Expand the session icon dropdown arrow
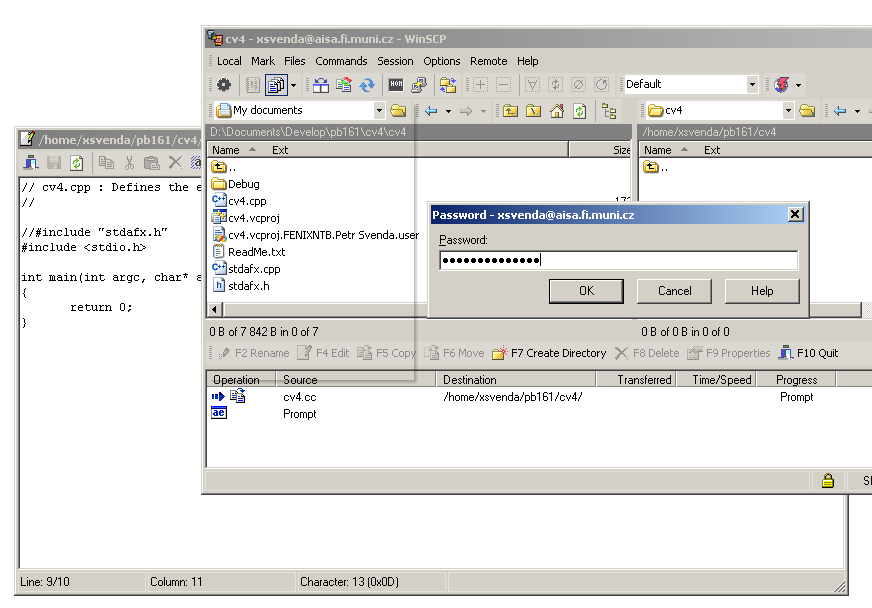872x608 pixels. 799,85
